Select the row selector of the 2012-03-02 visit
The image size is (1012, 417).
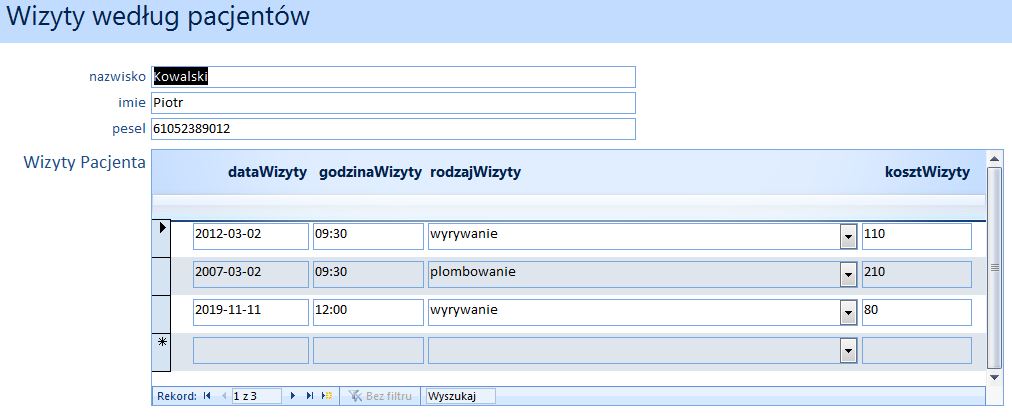click(x=161, y=238)
